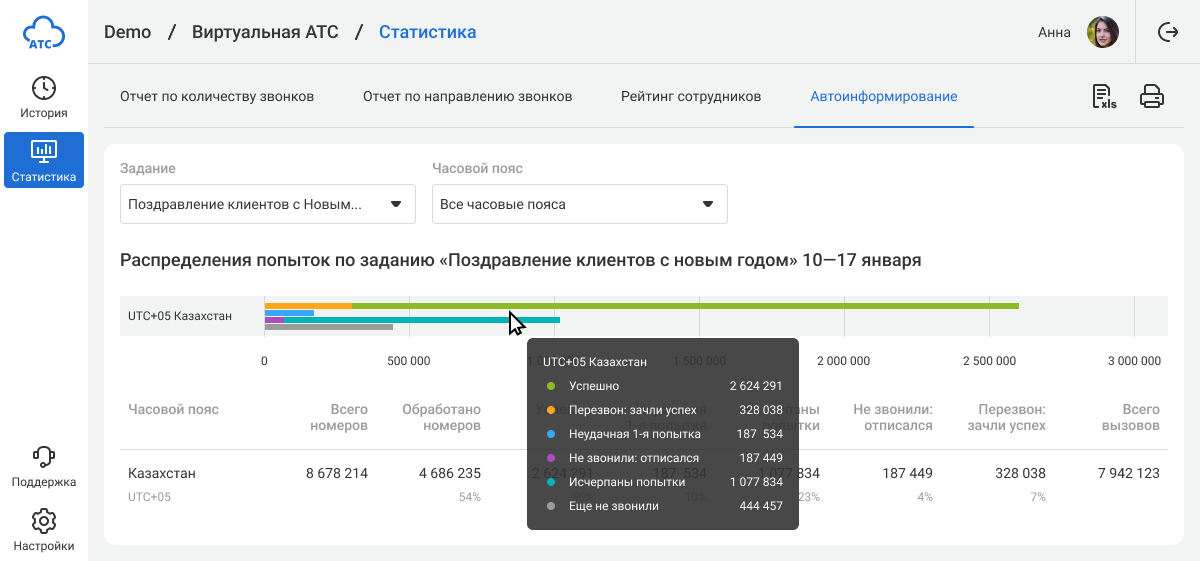Click the Автоинформирование tab
This screenshot has width=1200, height=561.
click(884, 97)
